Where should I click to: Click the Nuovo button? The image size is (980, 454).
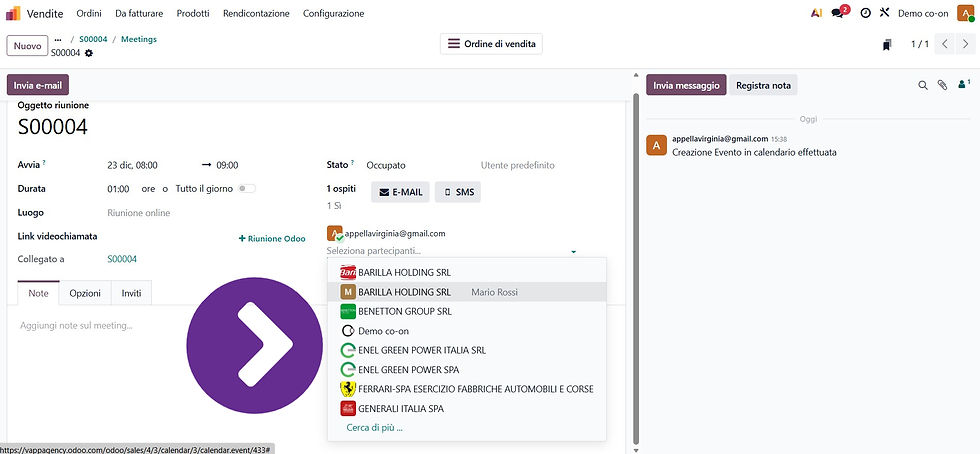28,46
